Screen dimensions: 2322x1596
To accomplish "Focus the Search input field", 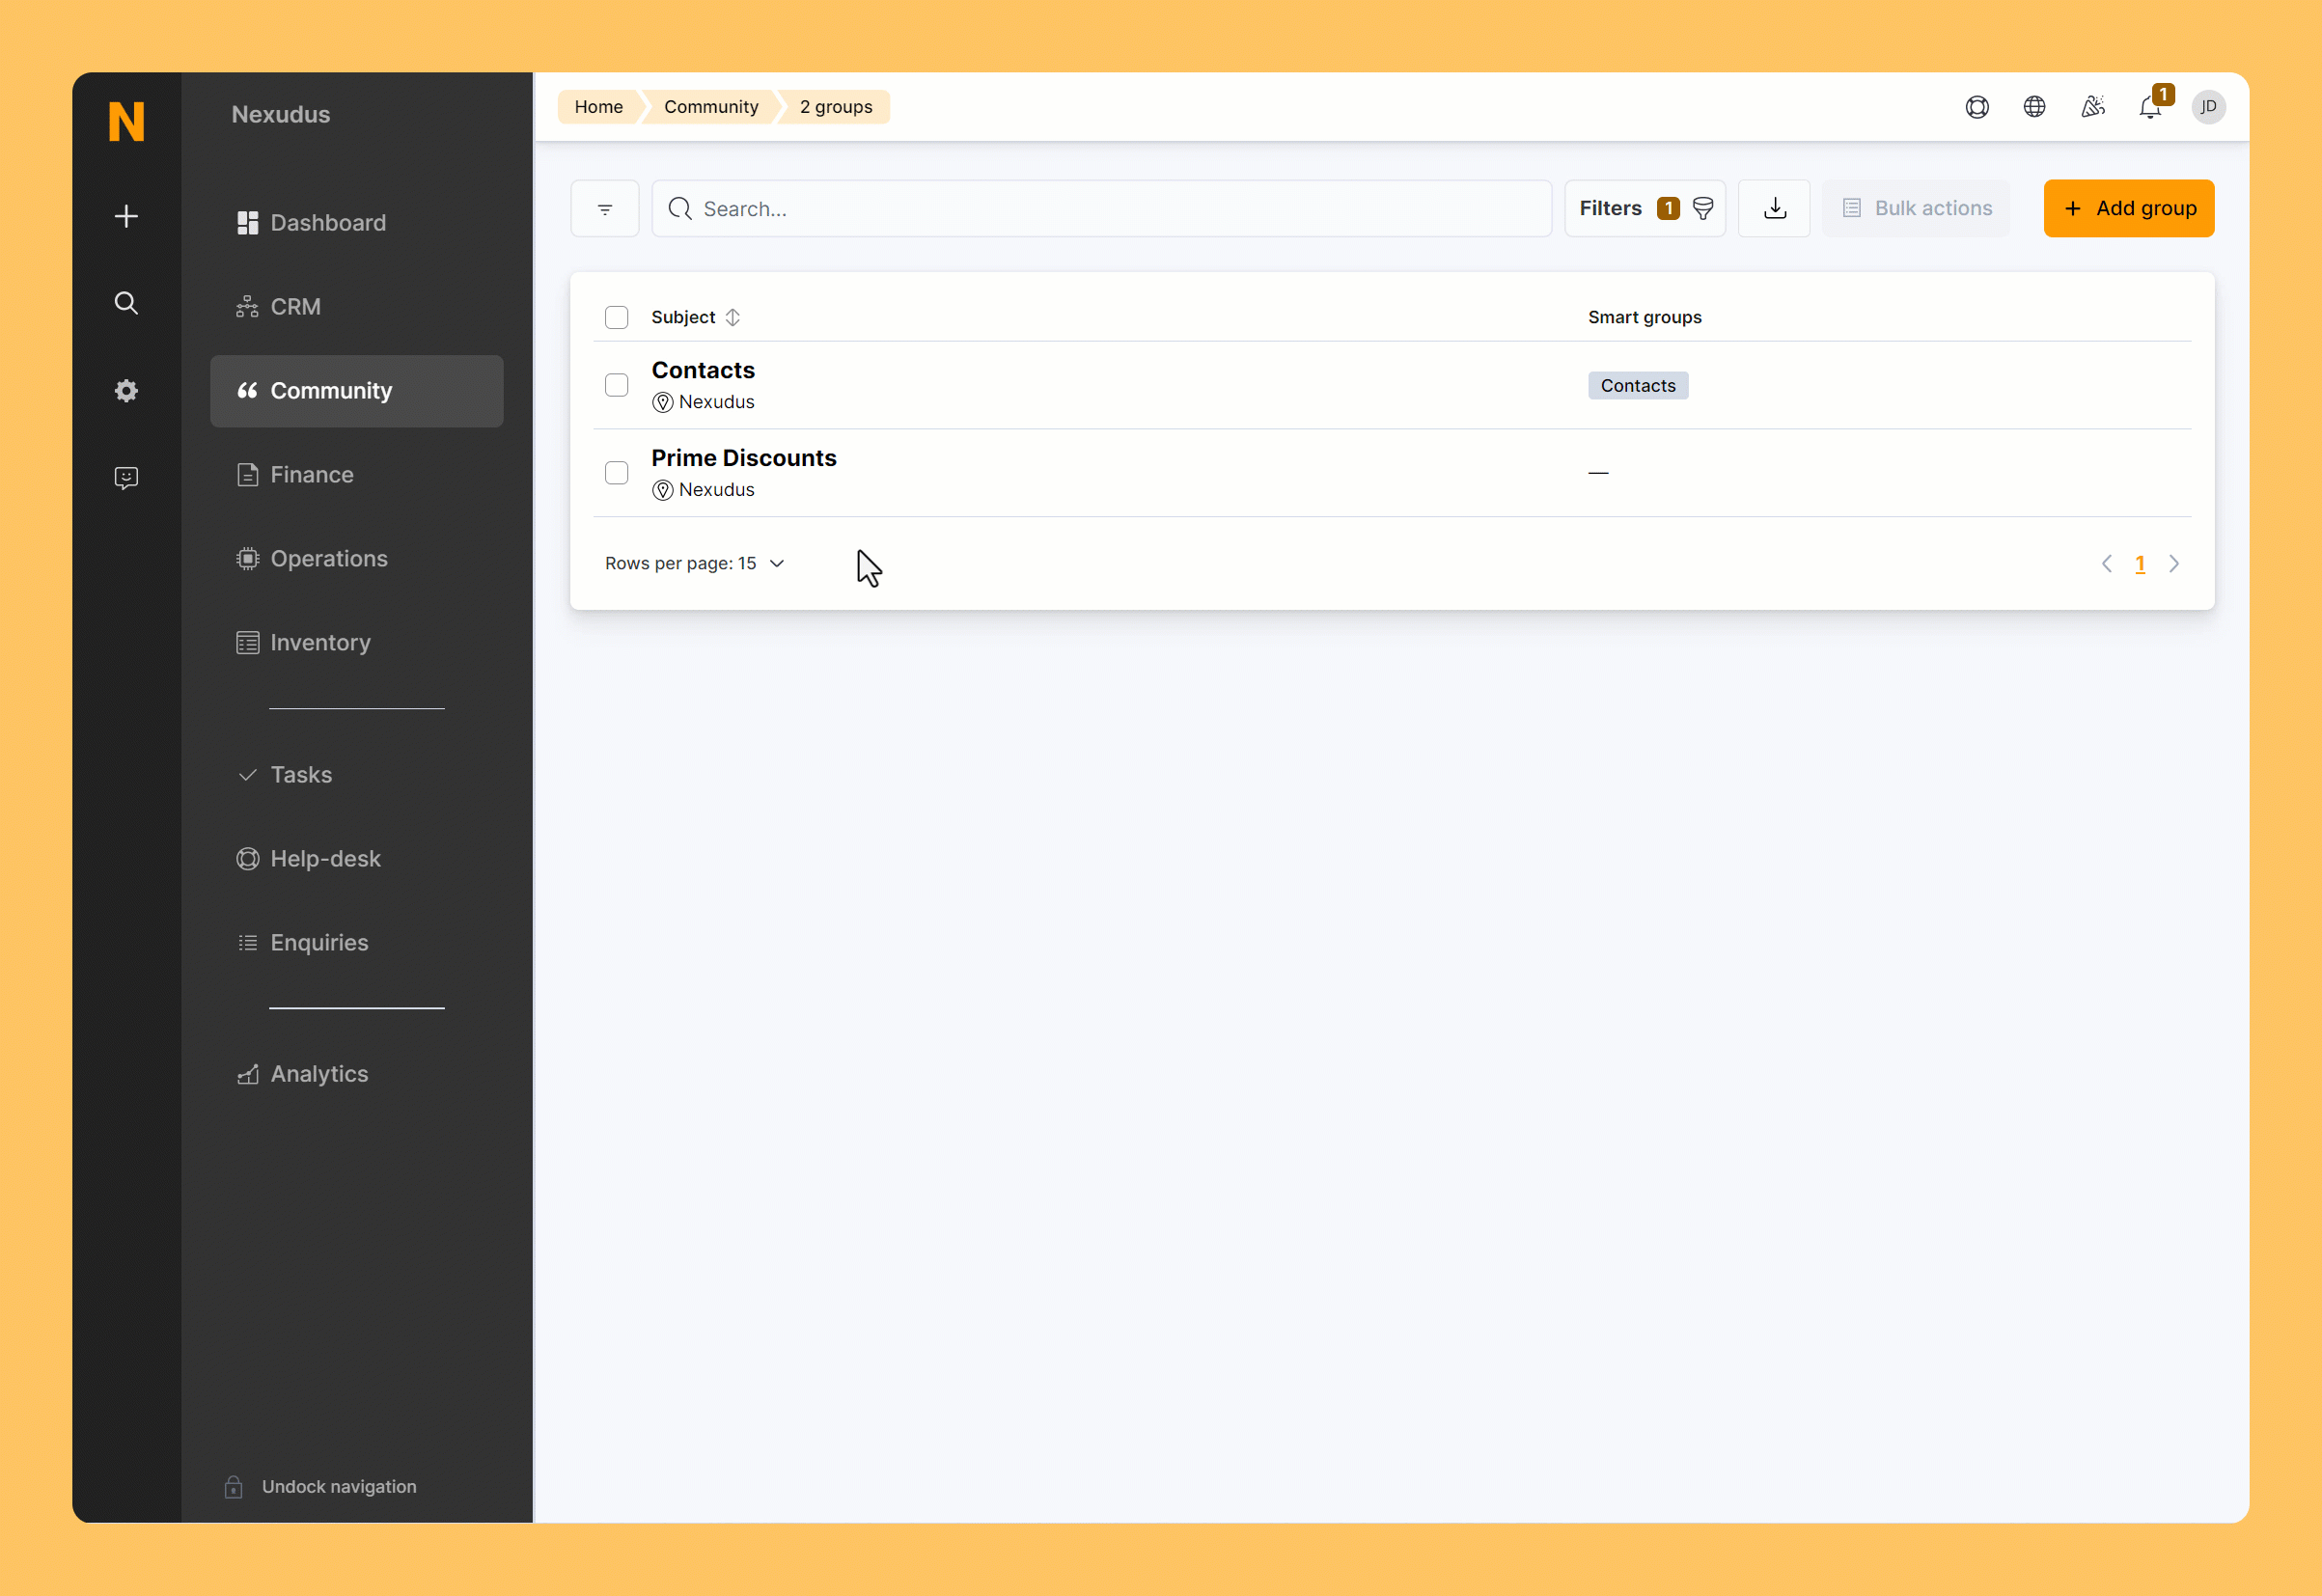I will pyautogui.click(x=1101, y=208).
